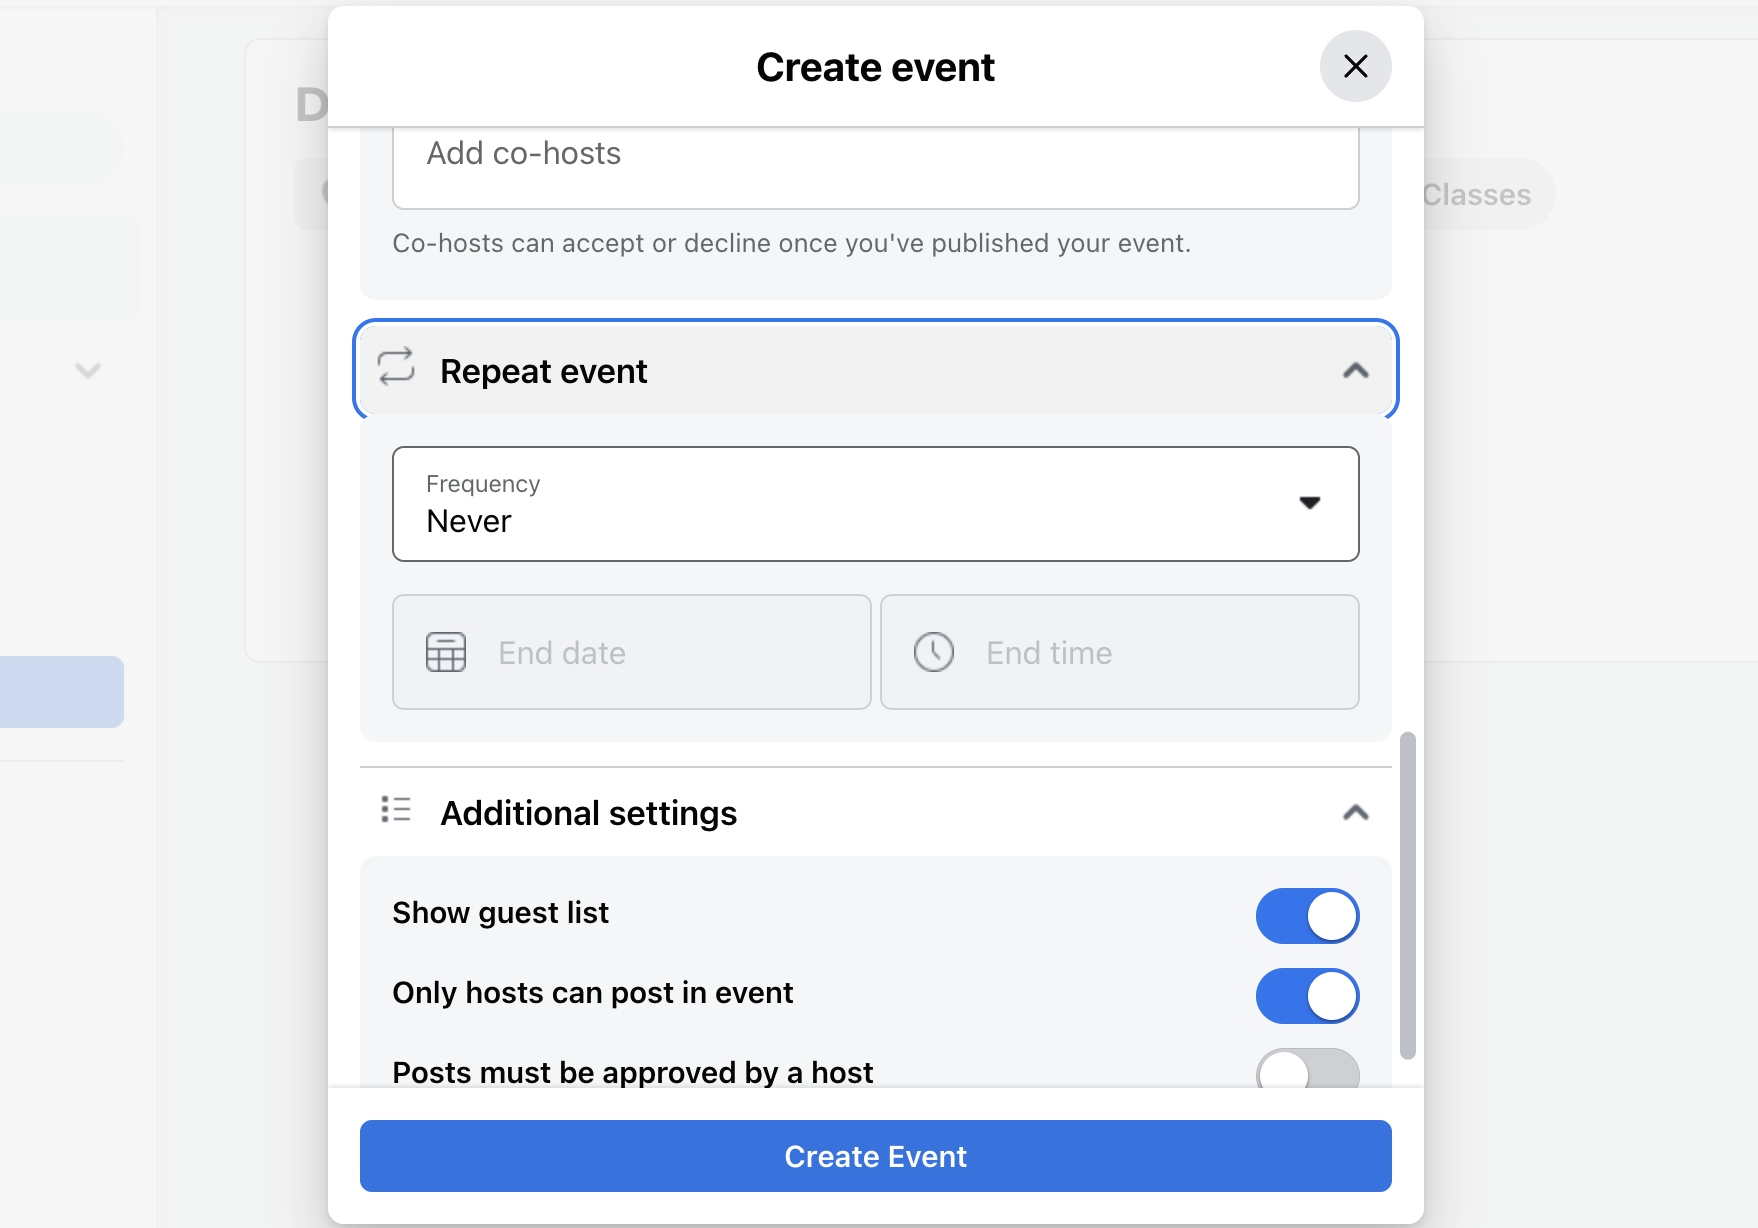This screenshot has height=1228, width=1758.
Task: Click the Add co-hosts input field
Action: click(x=875, y=166)
